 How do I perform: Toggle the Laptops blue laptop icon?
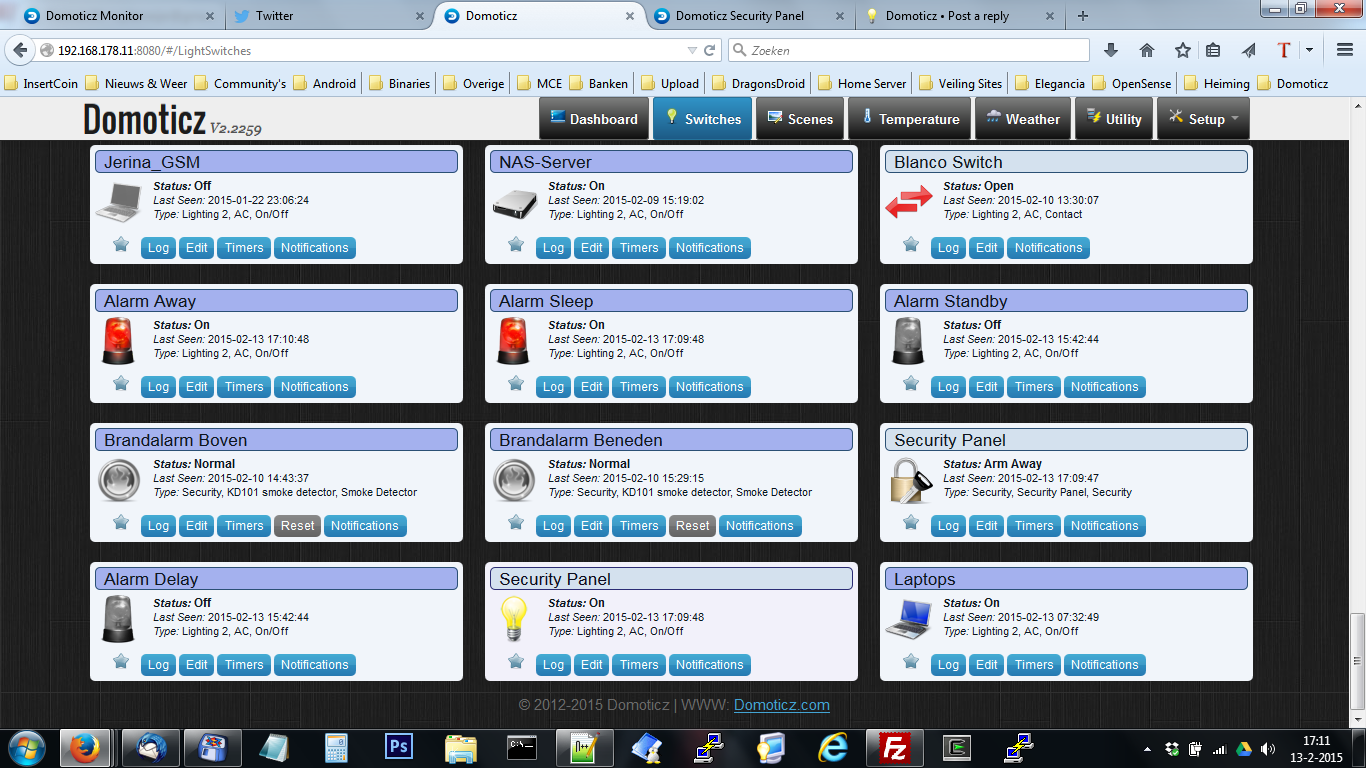[x=908, y=618]
